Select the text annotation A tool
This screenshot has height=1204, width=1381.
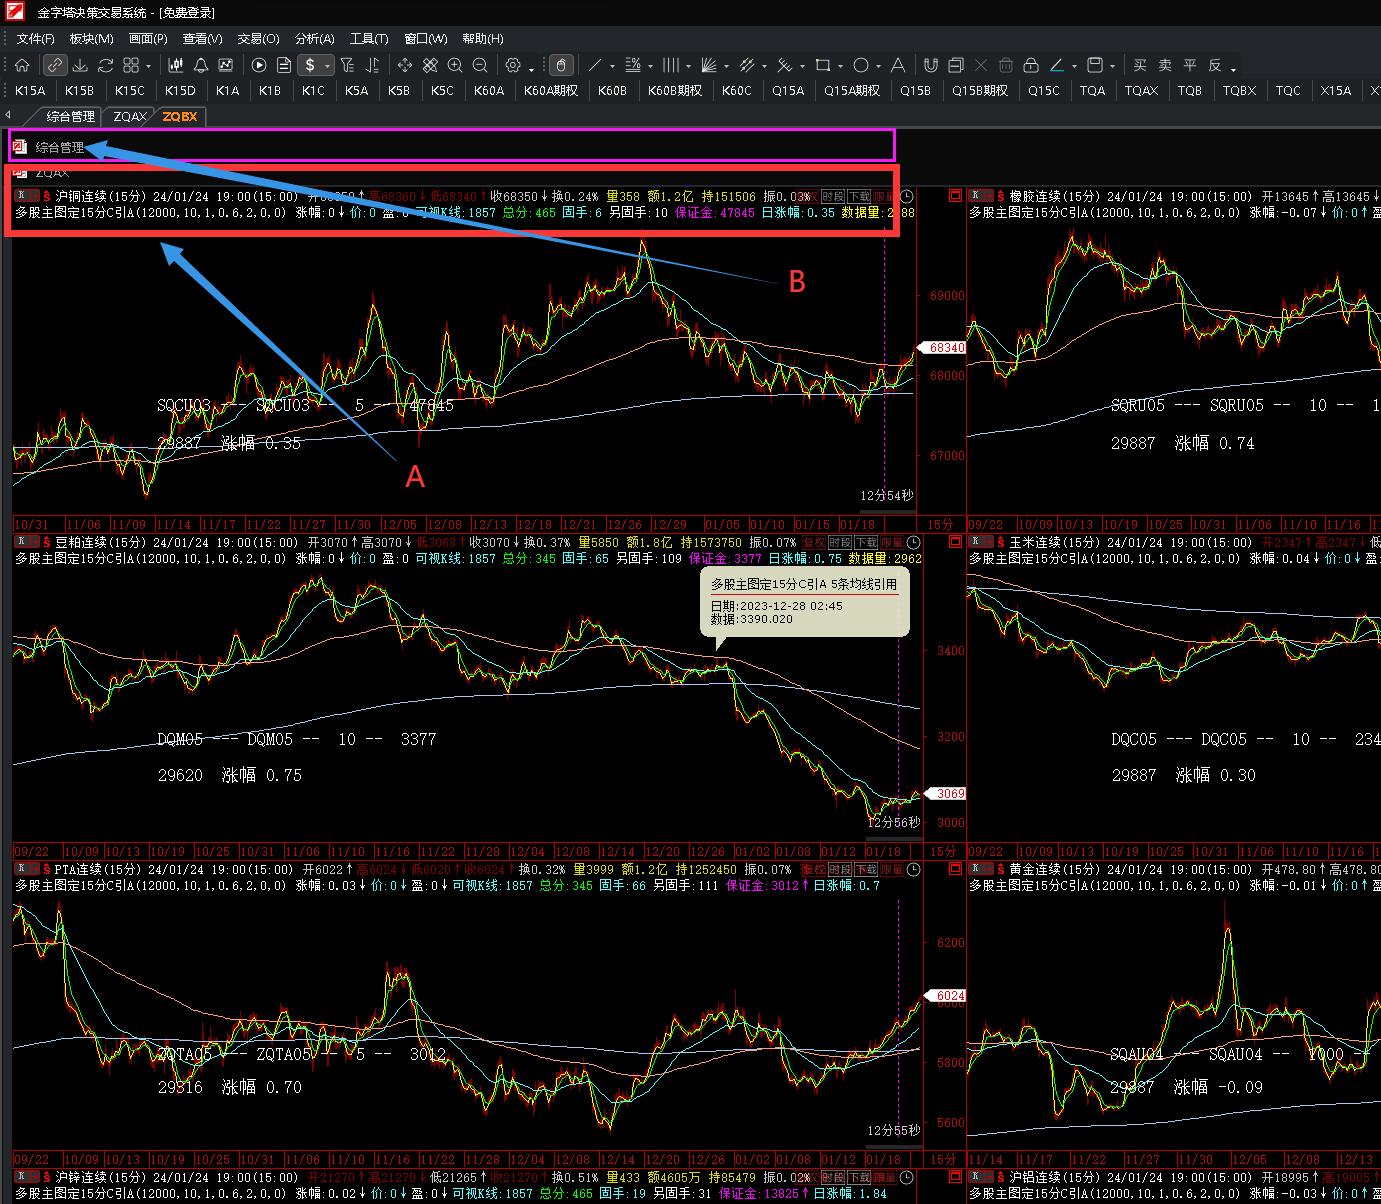point(897,65)
